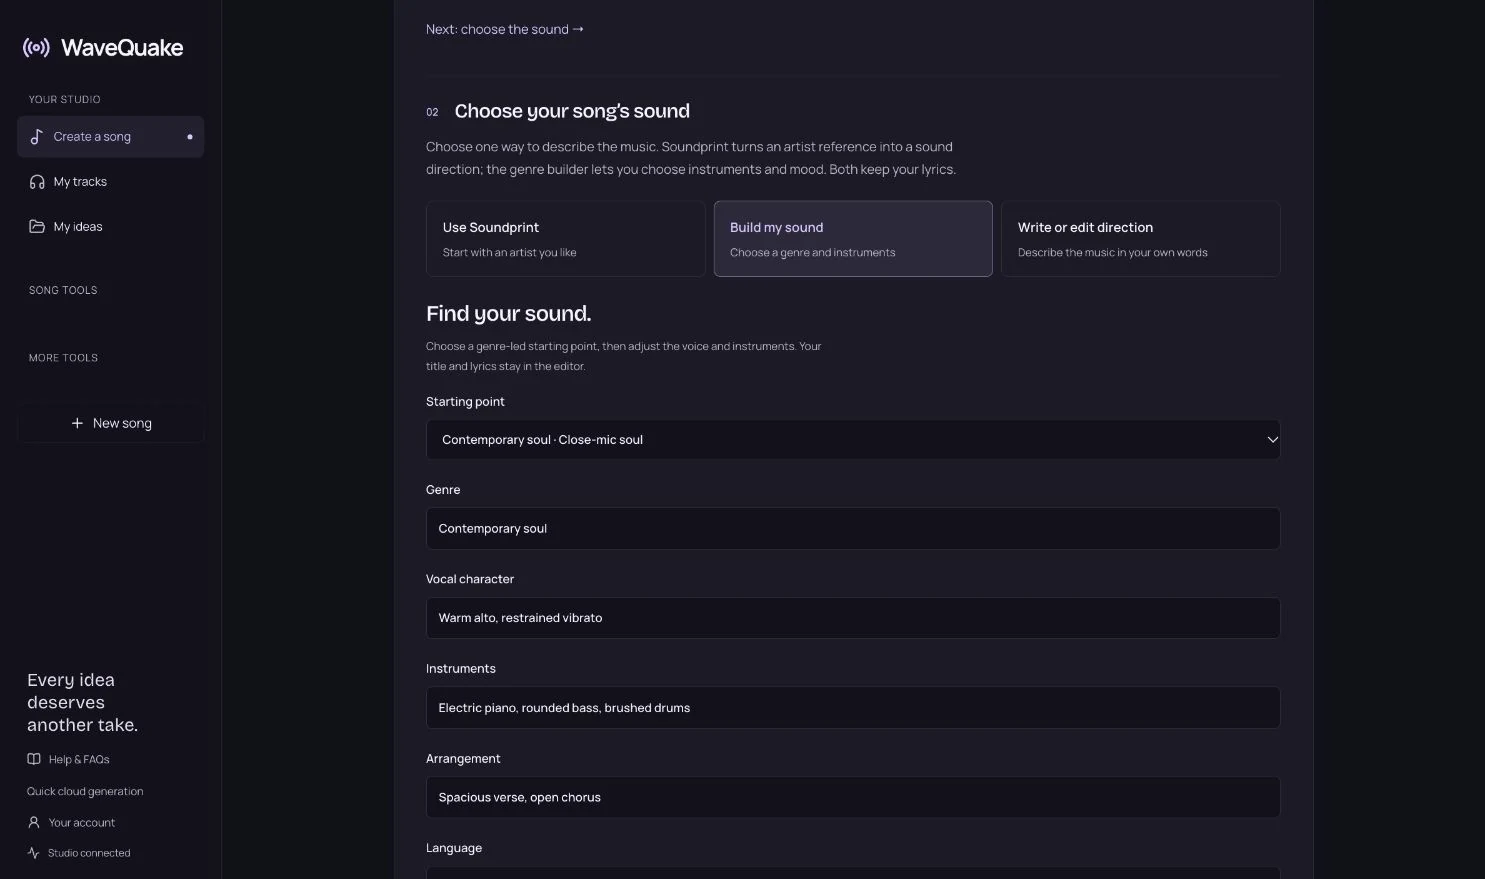Open the Starting point dropdown

[853, 440]
